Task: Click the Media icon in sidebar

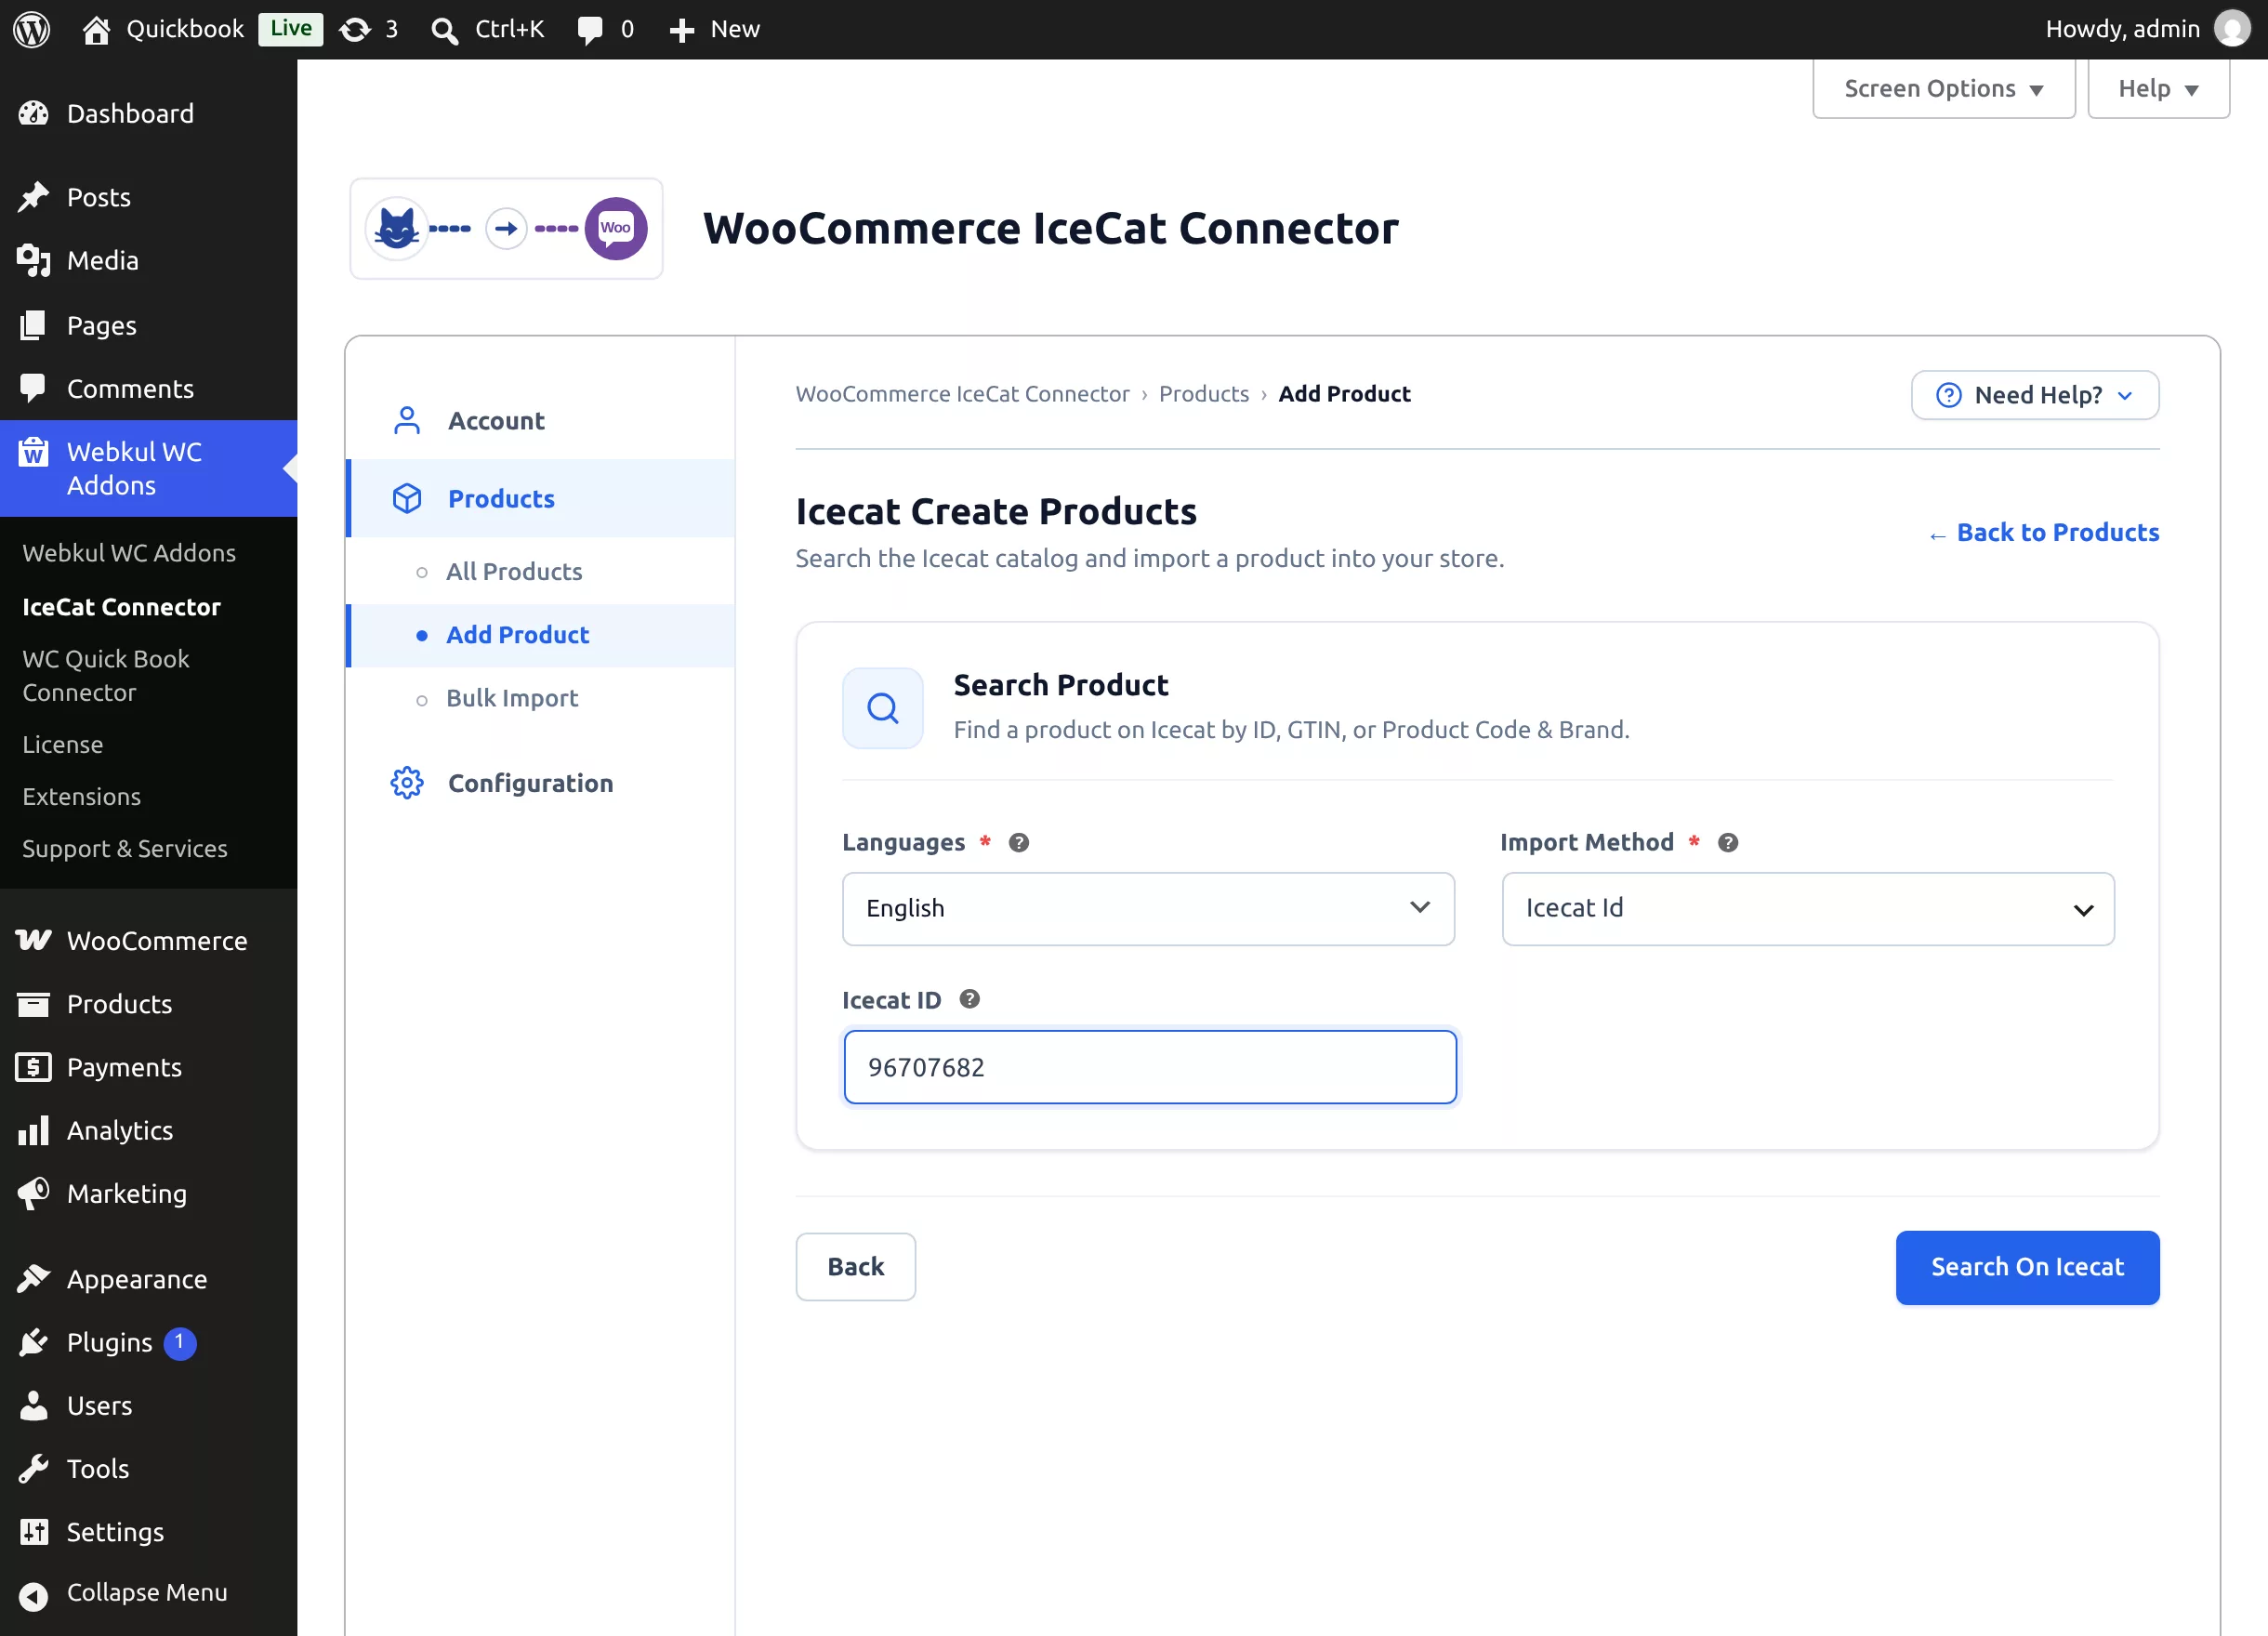Action: (x=33, y=260)
